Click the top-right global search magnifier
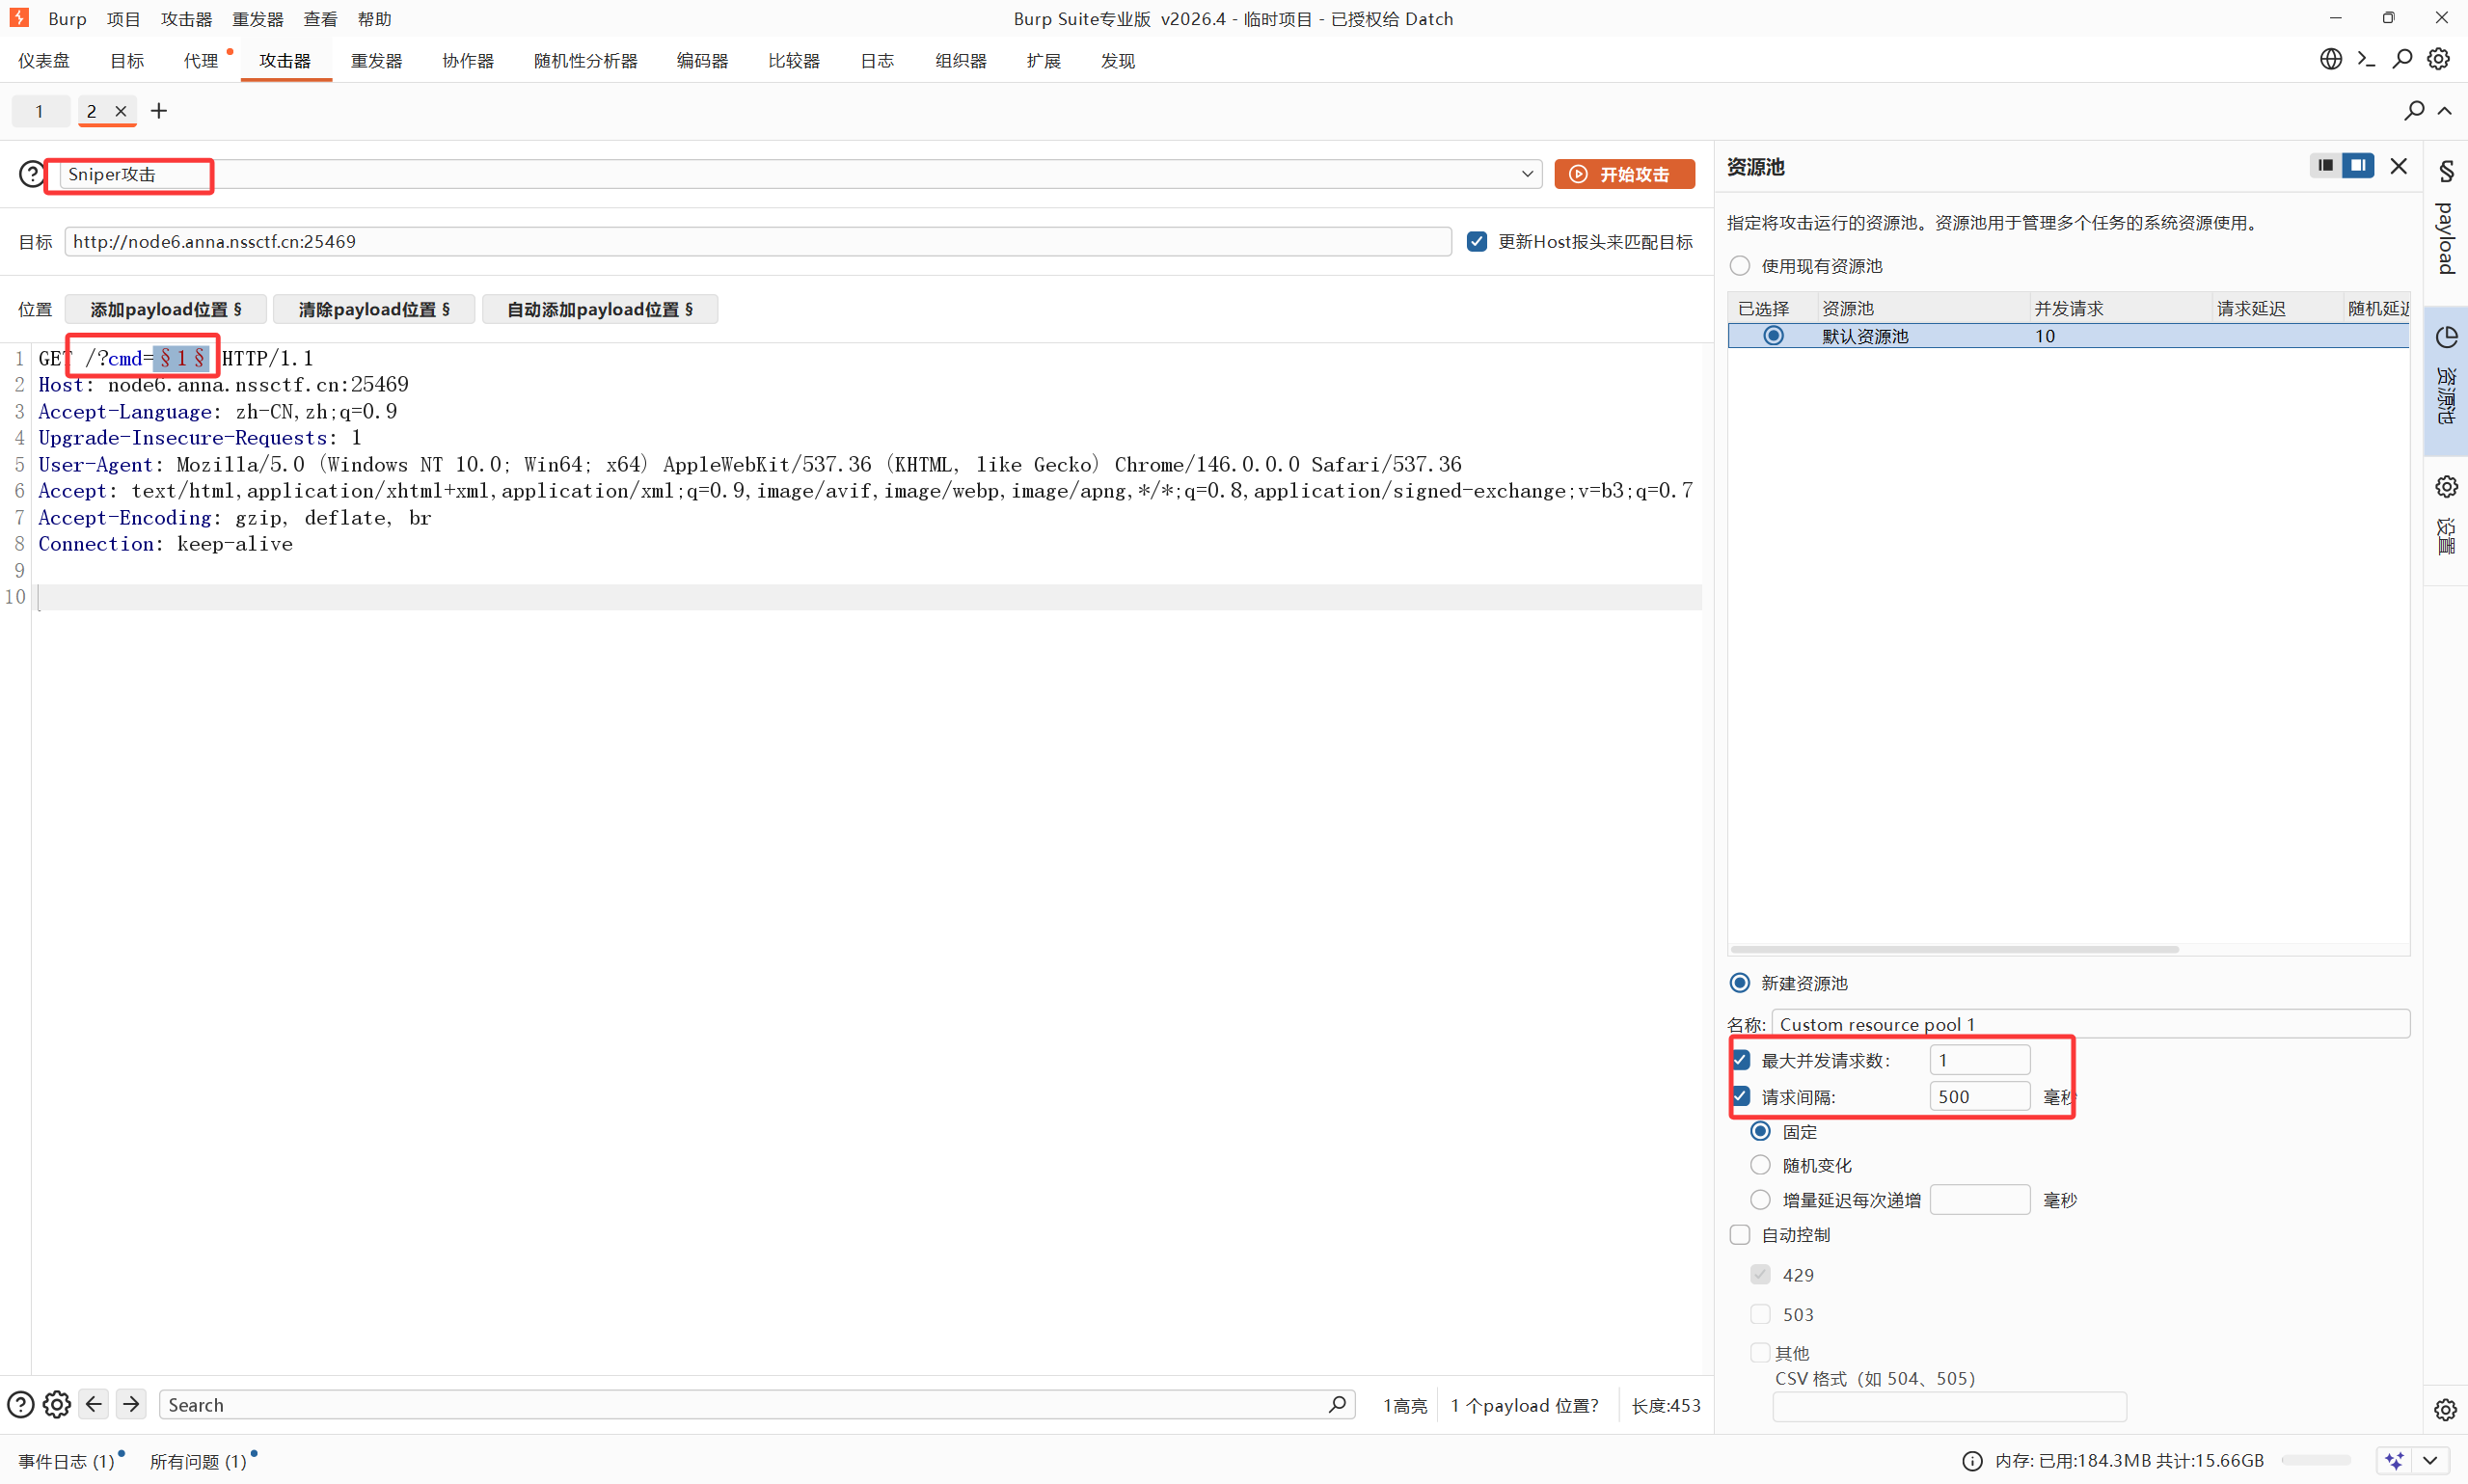The image size is (2468, 1484). click(x=2402, y=60)
